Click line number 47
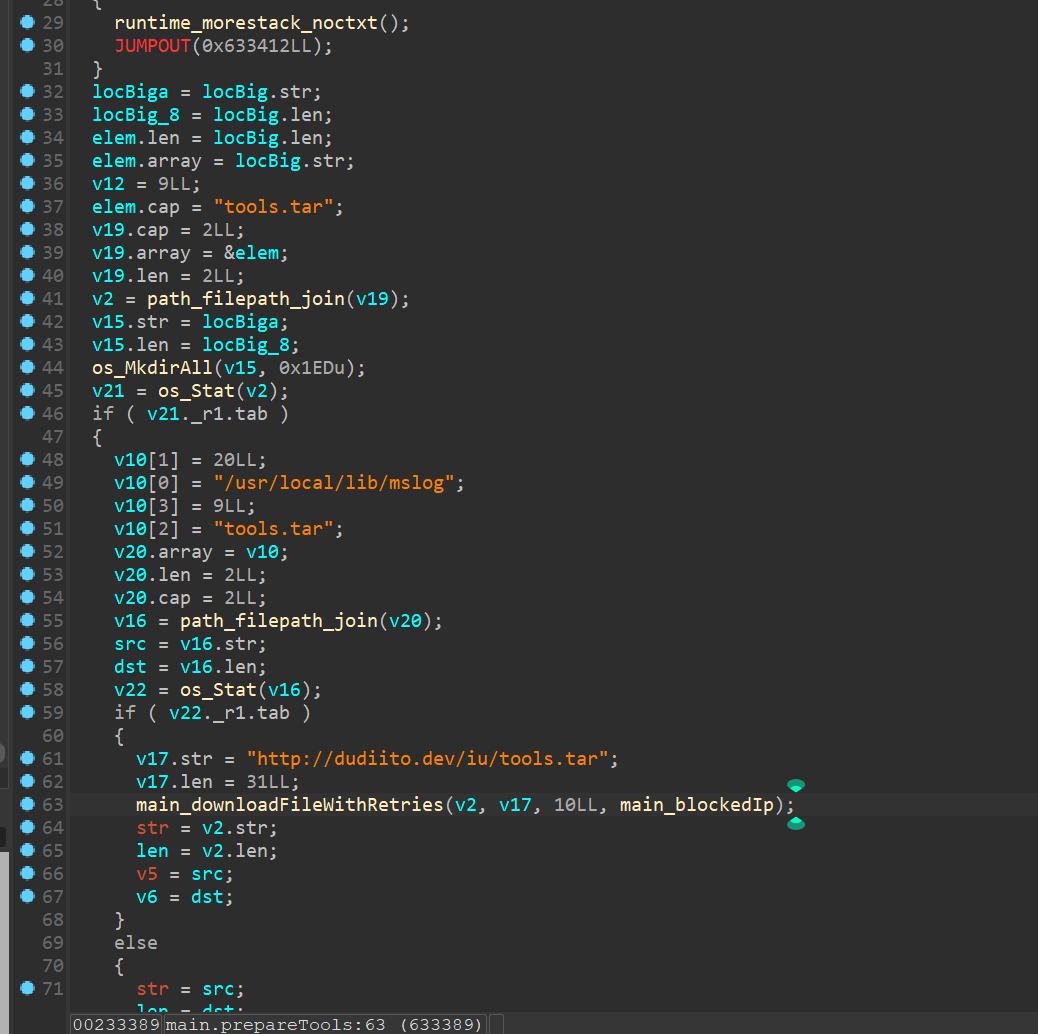This screenshot has width=1038, height=1034. (53, 437)
